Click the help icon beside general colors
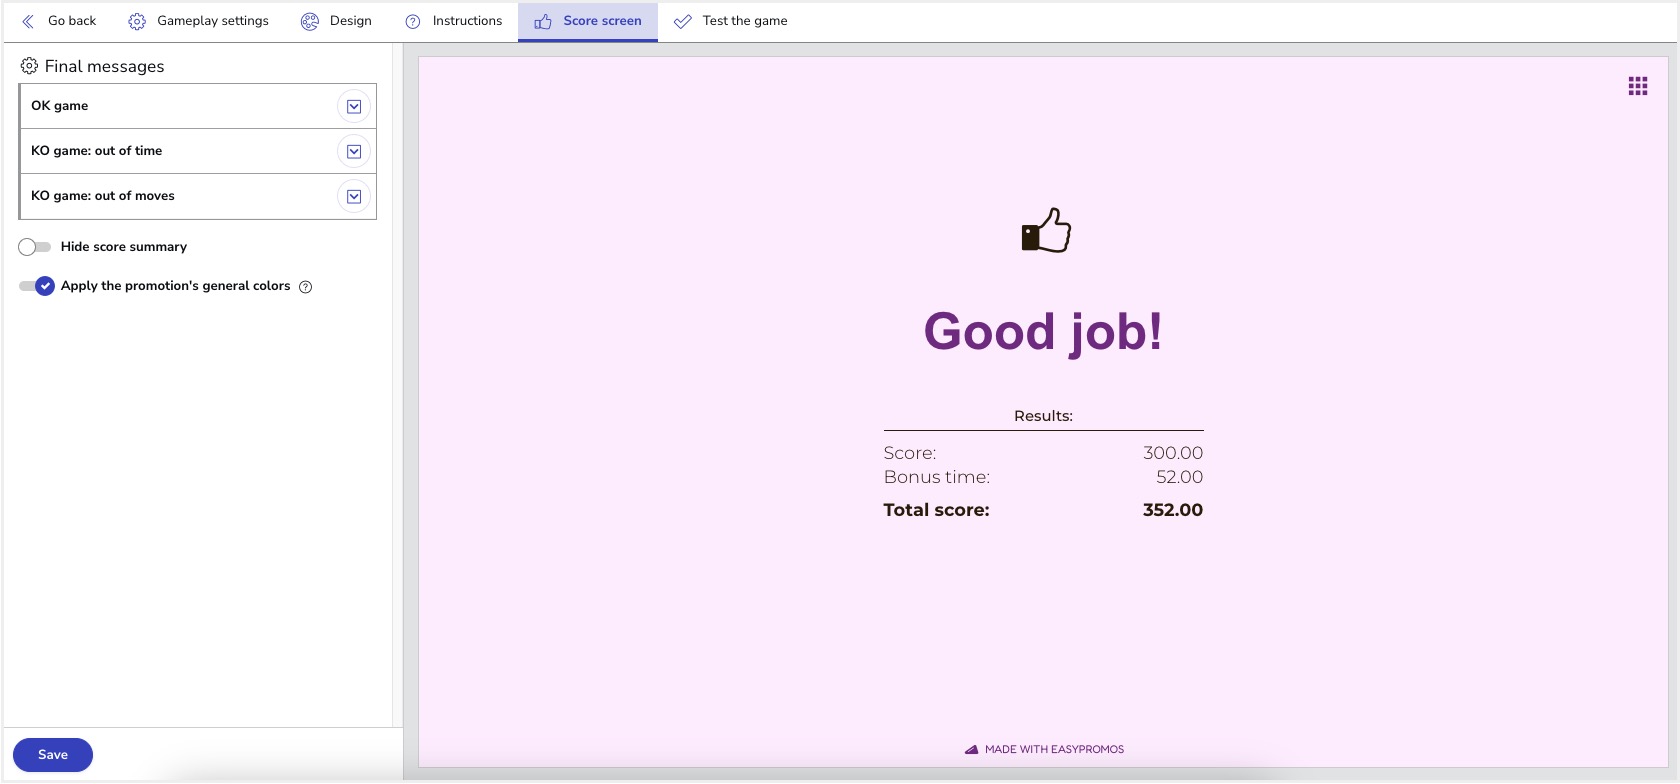1680x784 pixels. (x=306, y=287)
